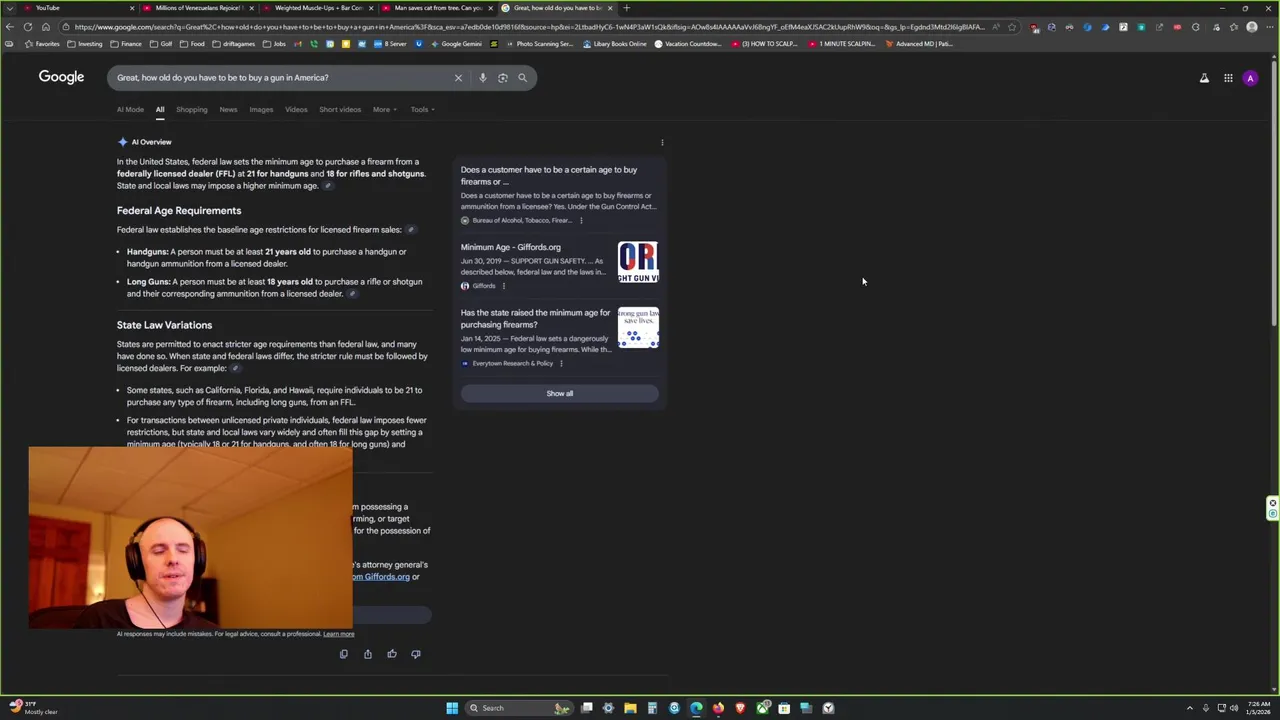Open More options for Everytown result

(x=561, y=363)
